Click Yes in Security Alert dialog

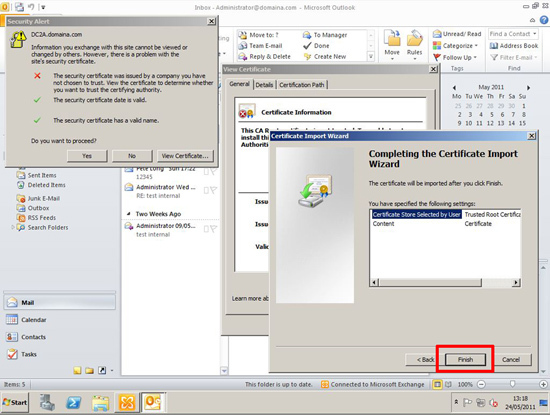[87, 156]
